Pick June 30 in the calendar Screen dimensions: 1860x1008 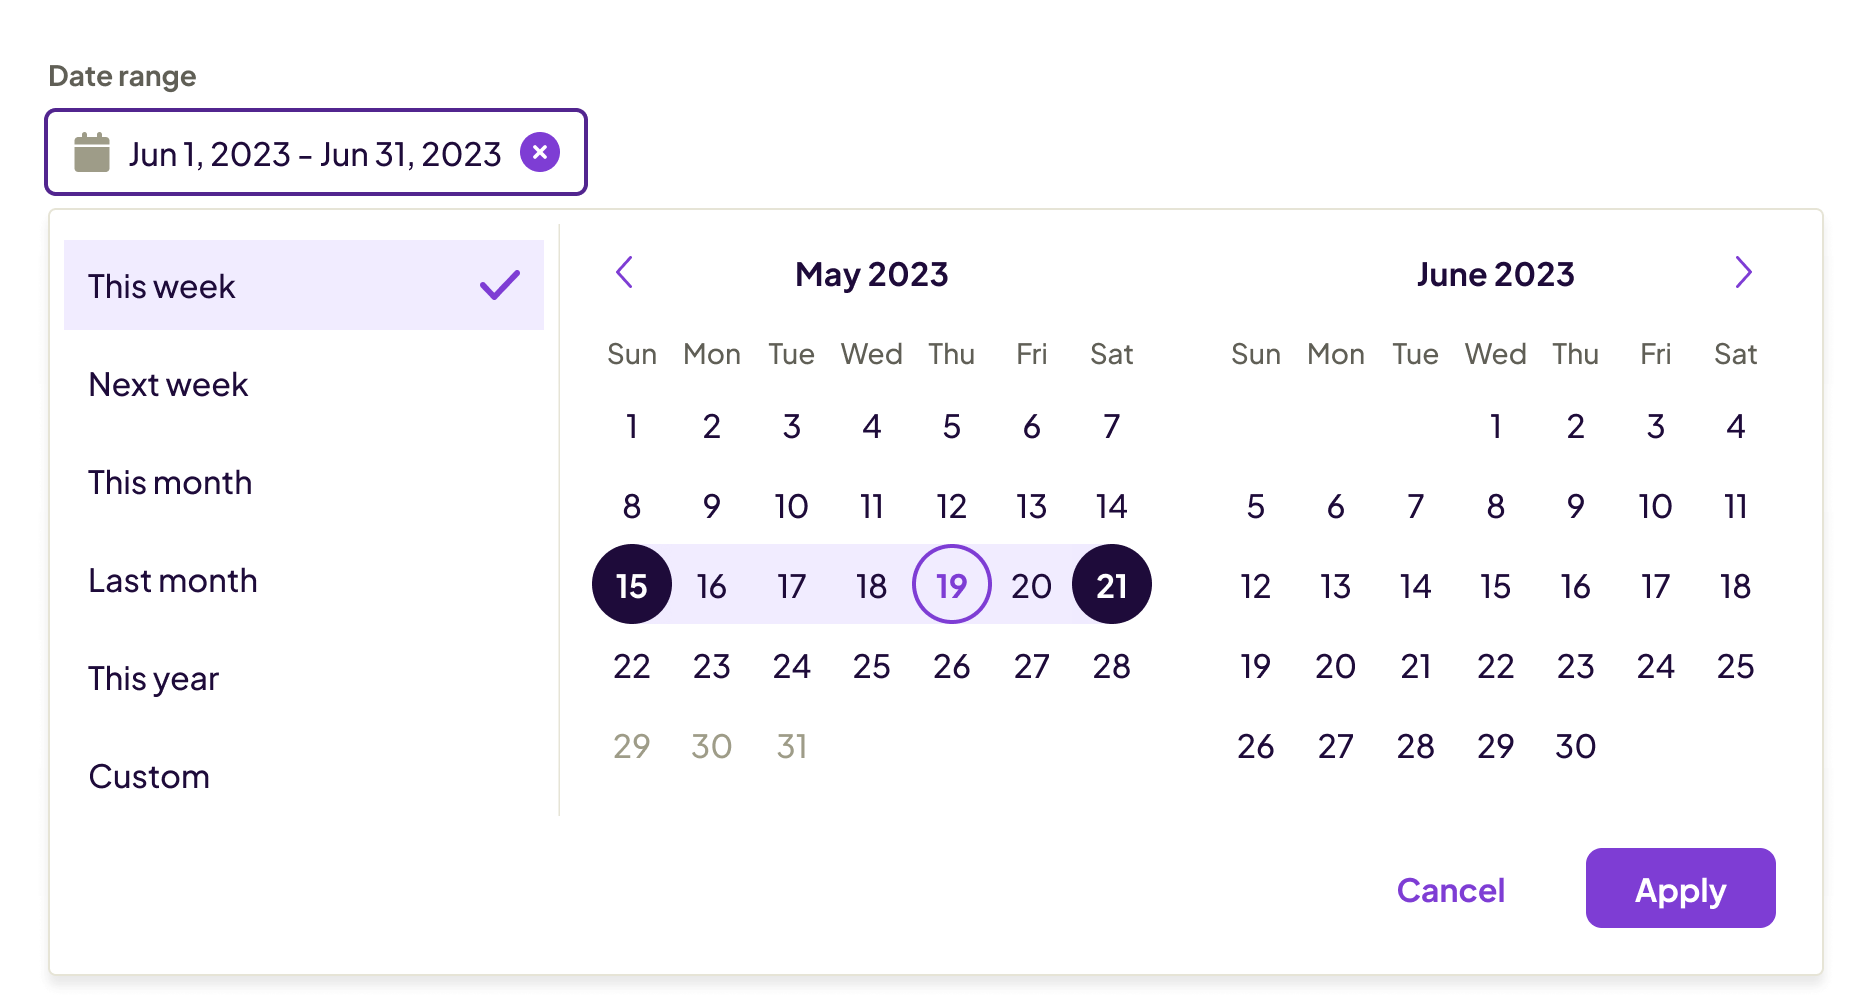[1575, 746]
